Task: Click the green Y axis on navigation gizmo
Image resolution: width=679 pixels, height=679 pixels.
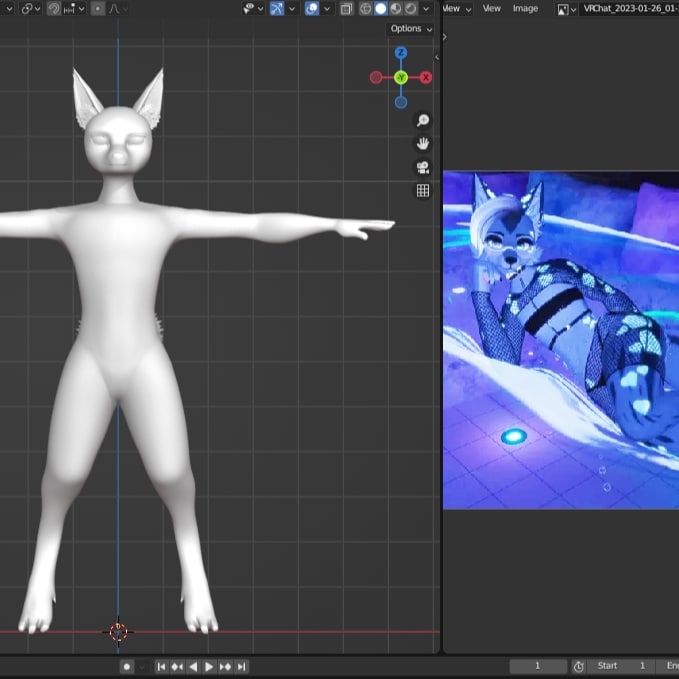Action: [x=401, y=78]
